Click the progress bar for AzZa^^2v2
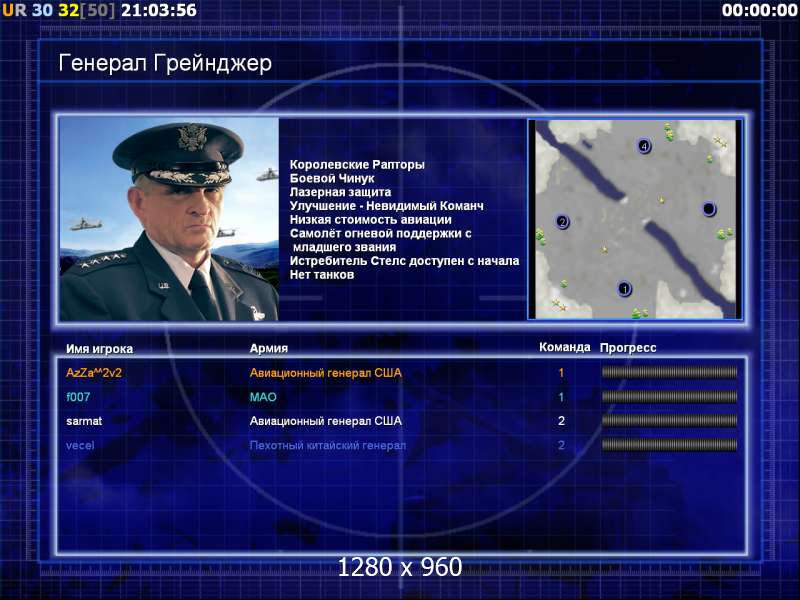This screenshot has width=800, height=600. pyautogui.click(x=669, y=372)
